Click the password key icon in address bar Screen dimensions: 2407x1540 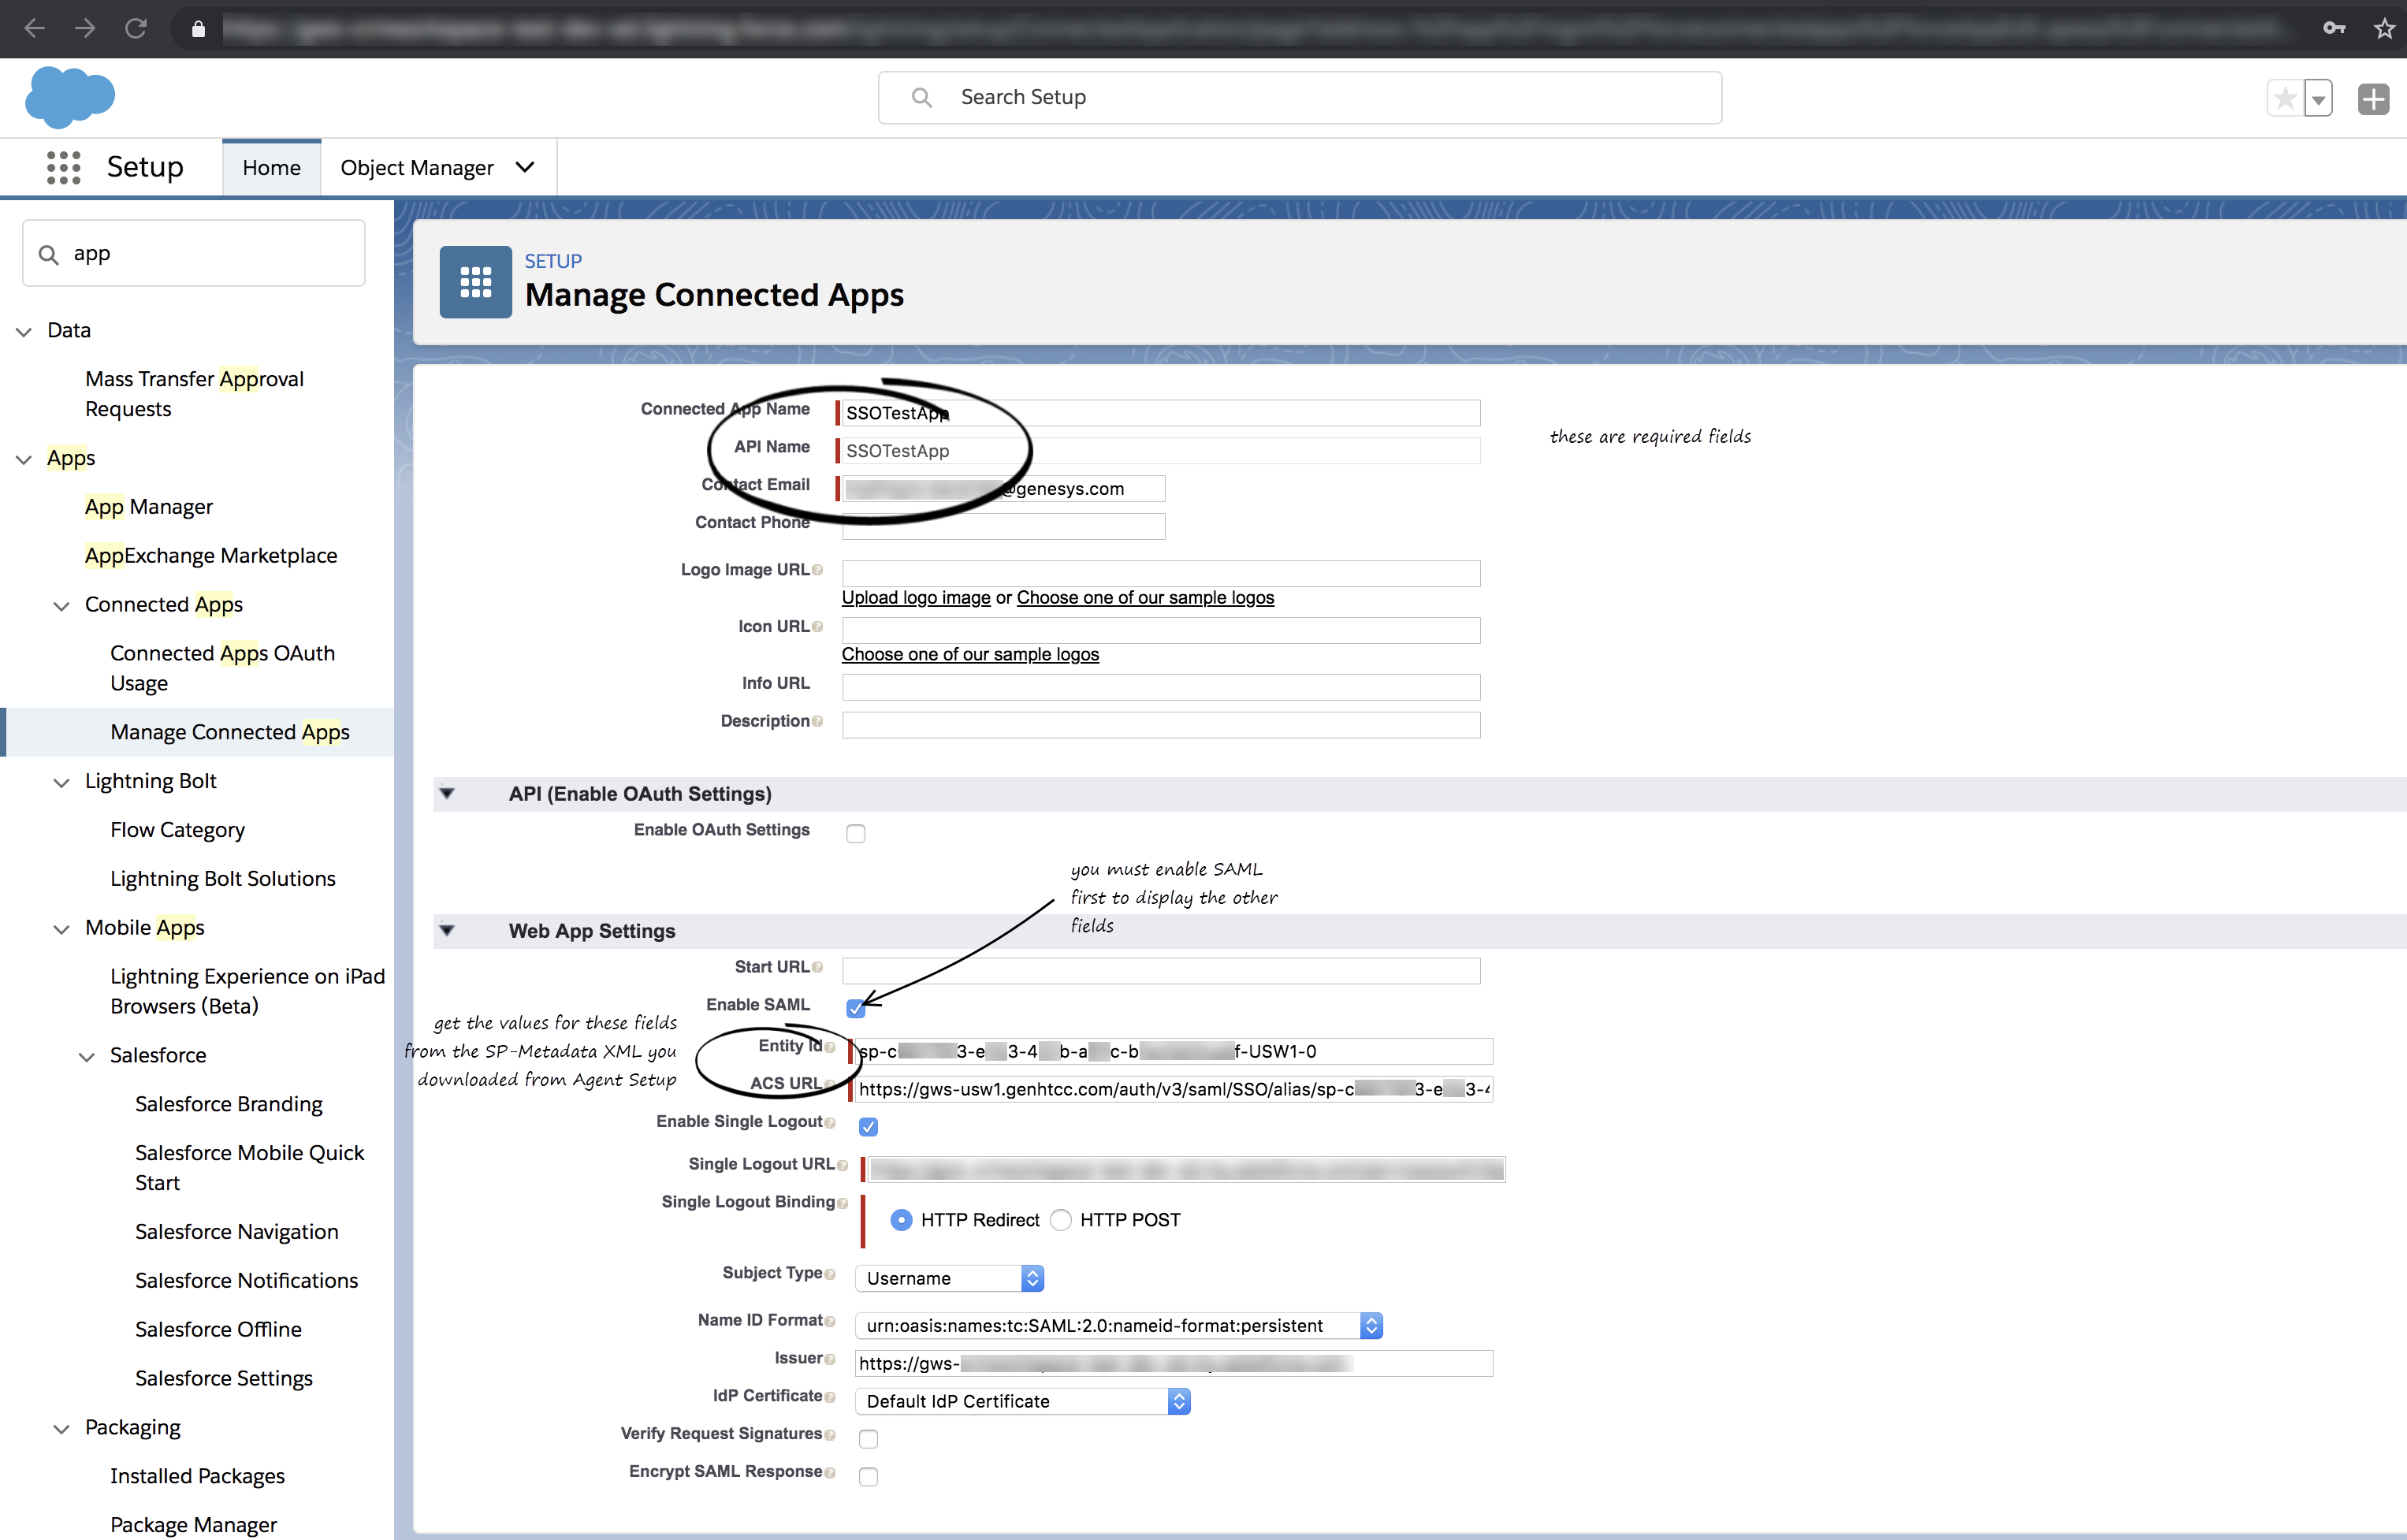pyautogui.click(x=2333, y=28)
